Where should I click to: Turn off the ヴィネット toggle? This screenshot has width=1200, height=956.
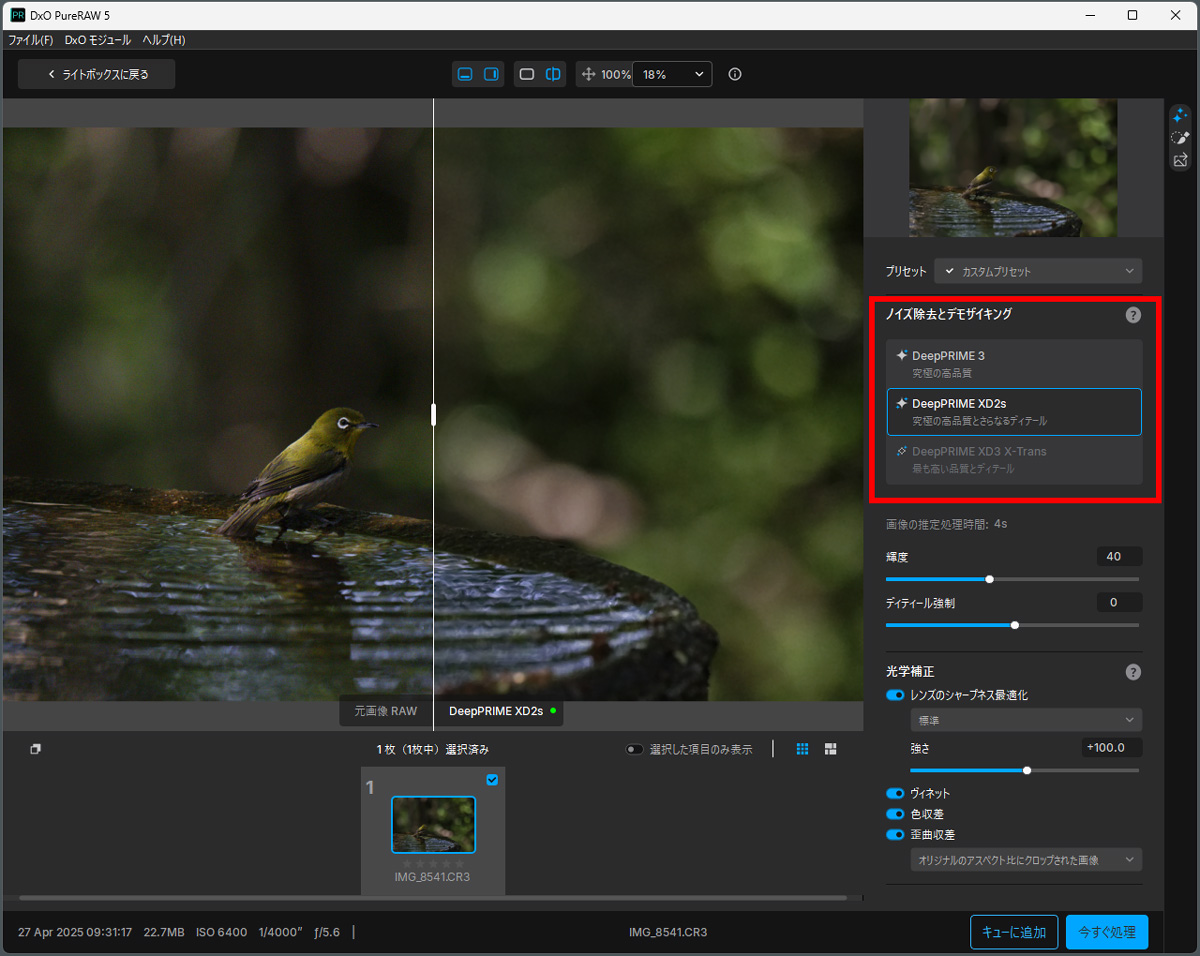tap(895, 793)
